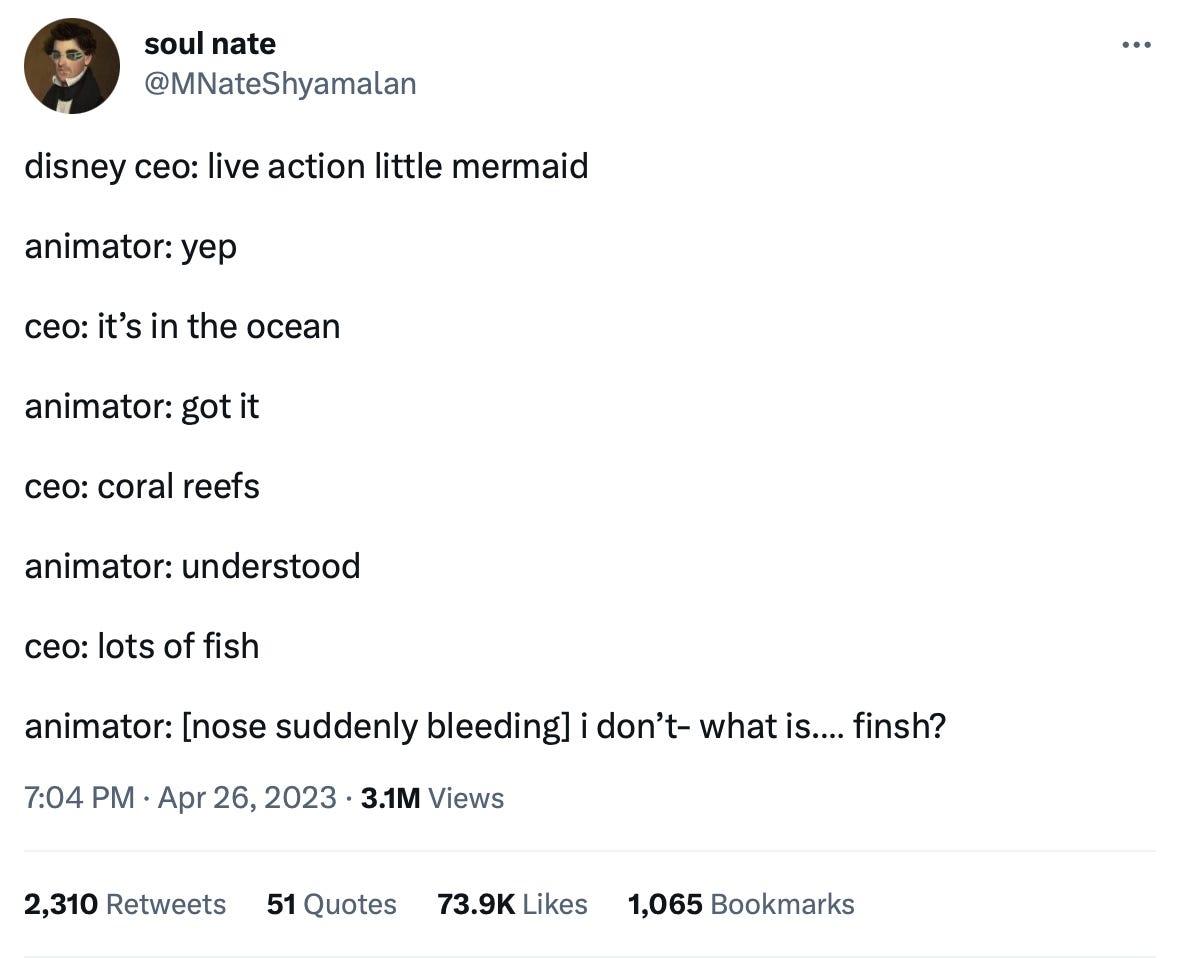1186x958 pixels.
Task: Click the avatar portrait thumbnail
Action: pos(71,64)
